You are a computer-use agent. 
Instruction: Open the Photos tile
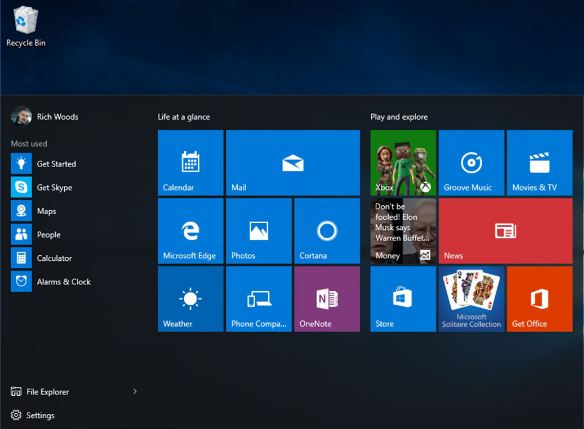pos(259,231)
